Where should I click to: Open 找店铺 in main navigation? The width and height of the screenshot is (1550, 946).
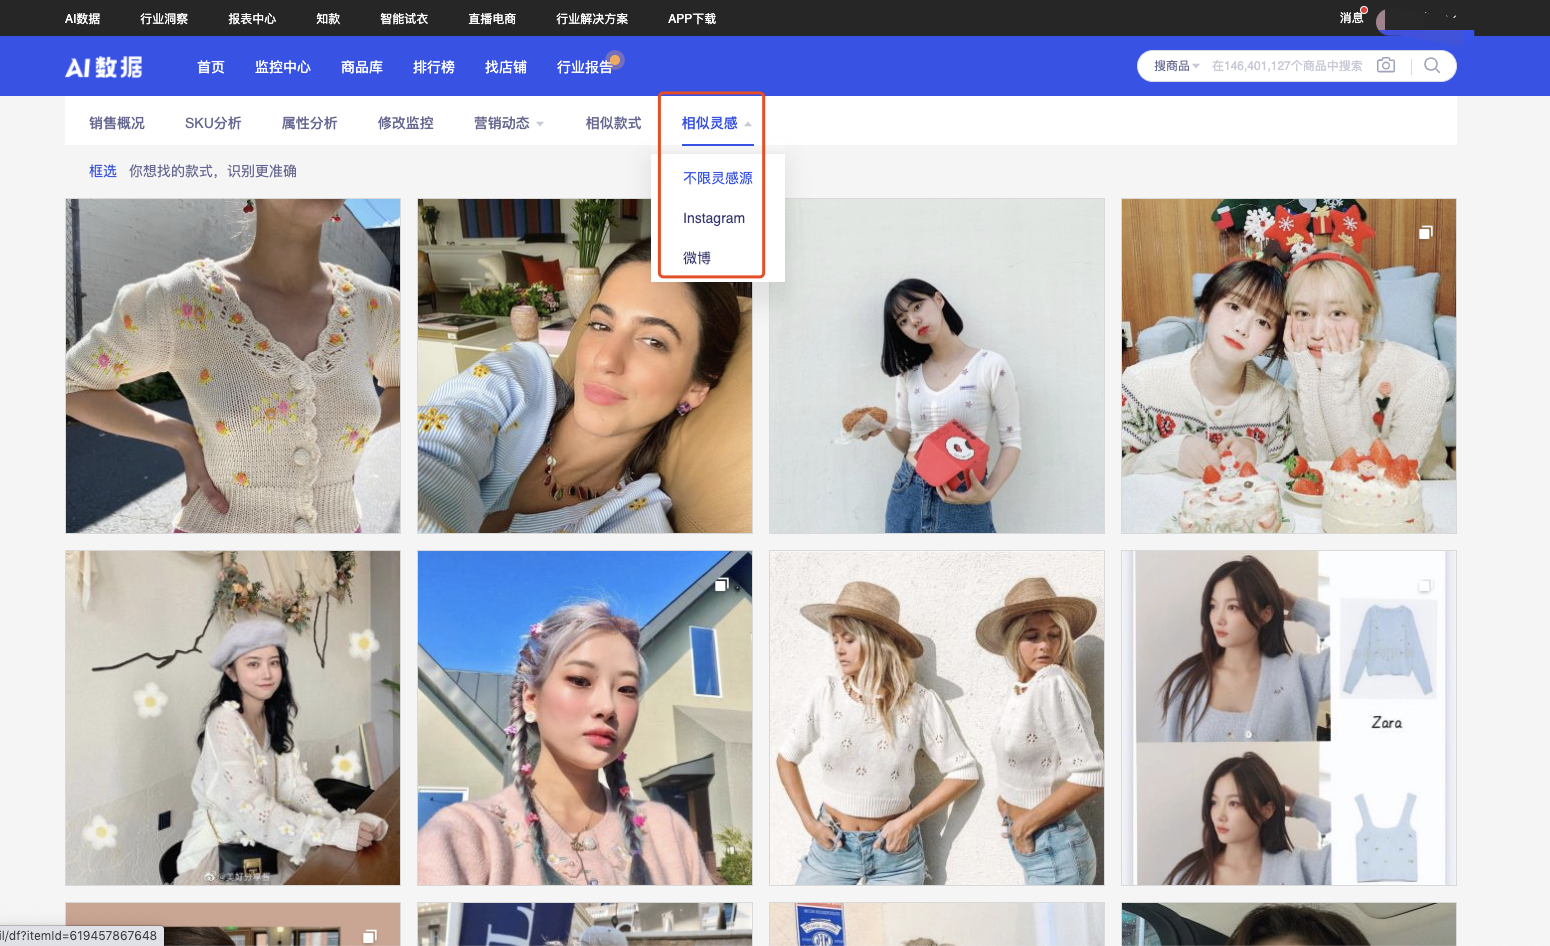pyautogui.click(x=506, y=67)
